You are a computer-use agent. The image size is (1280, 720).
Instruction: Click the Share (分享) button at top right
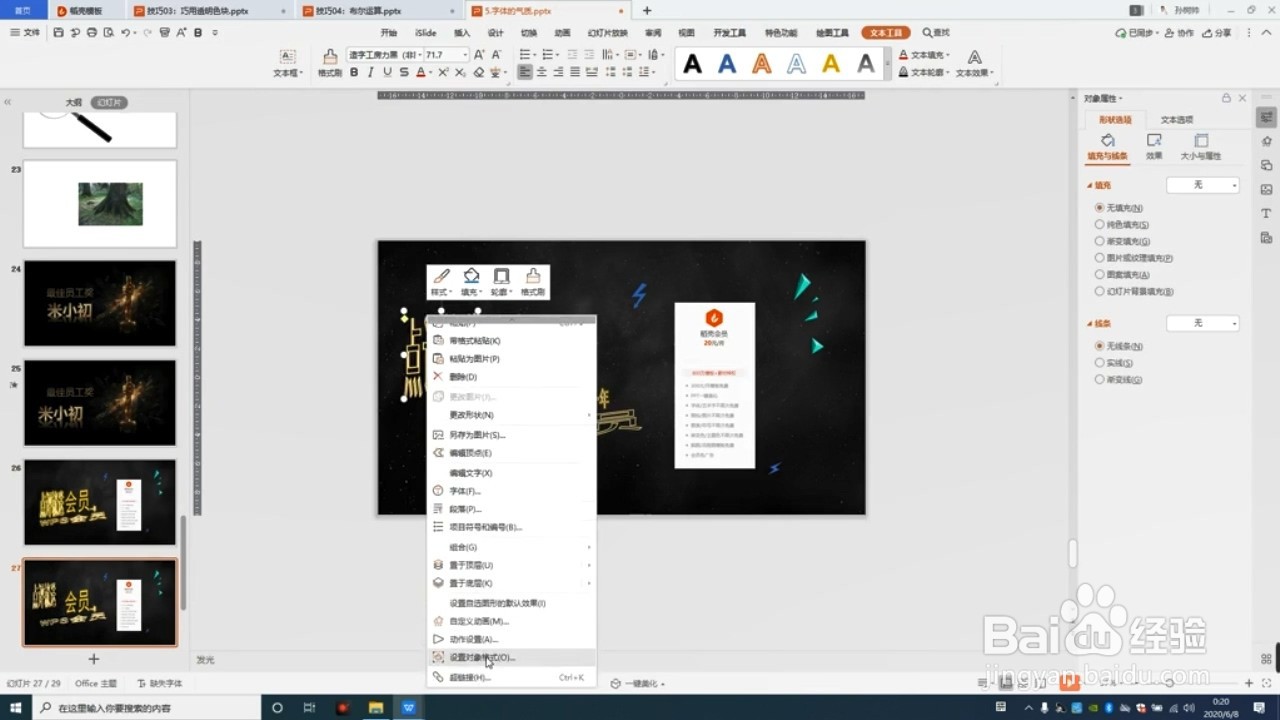coord(1218,33)
